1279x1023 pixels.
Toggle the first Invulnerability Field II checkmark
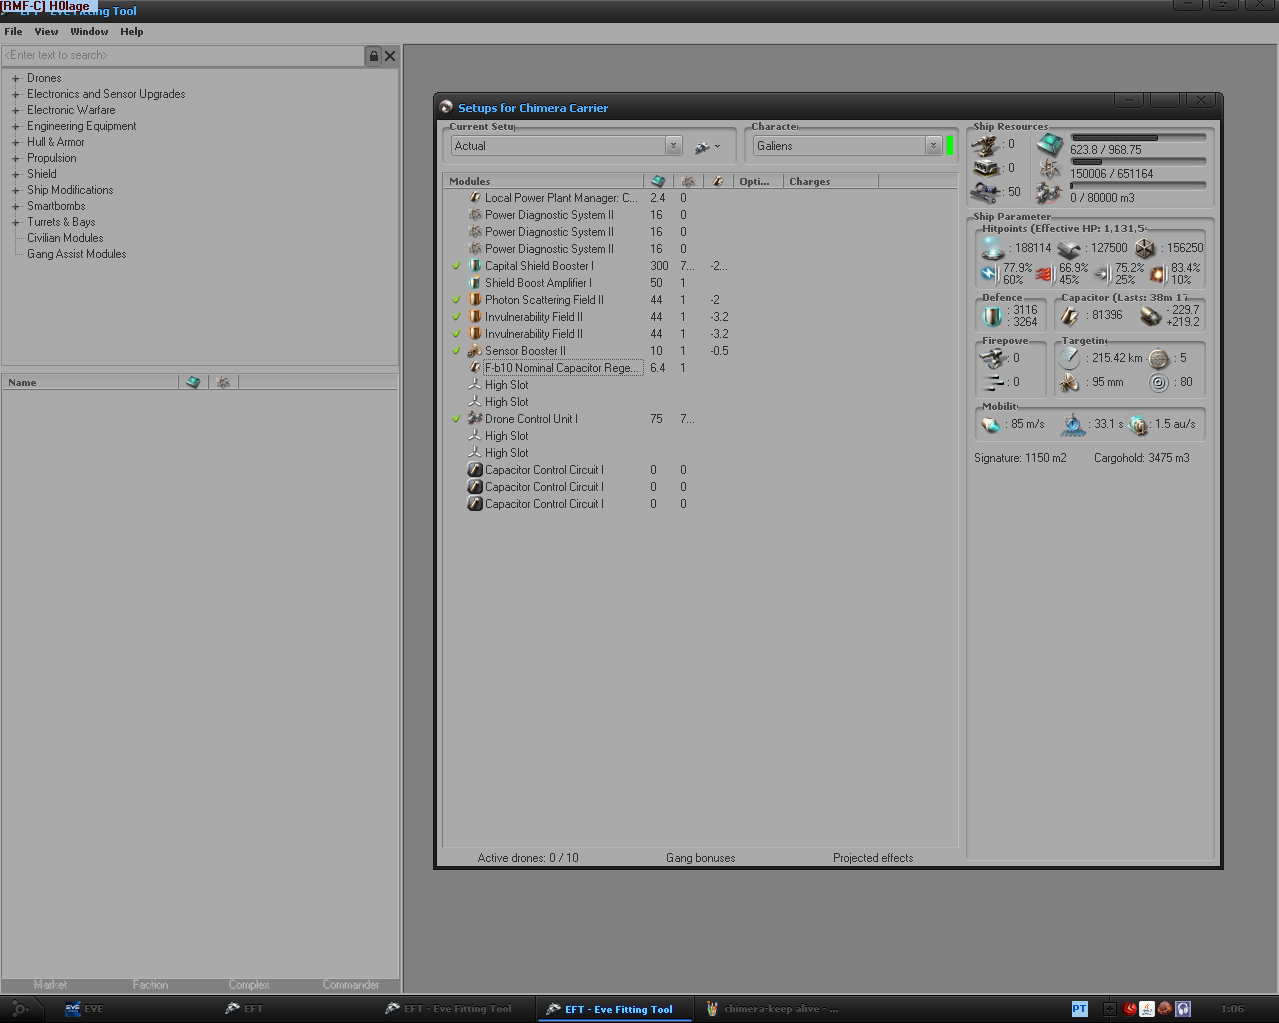click(456, 317)
